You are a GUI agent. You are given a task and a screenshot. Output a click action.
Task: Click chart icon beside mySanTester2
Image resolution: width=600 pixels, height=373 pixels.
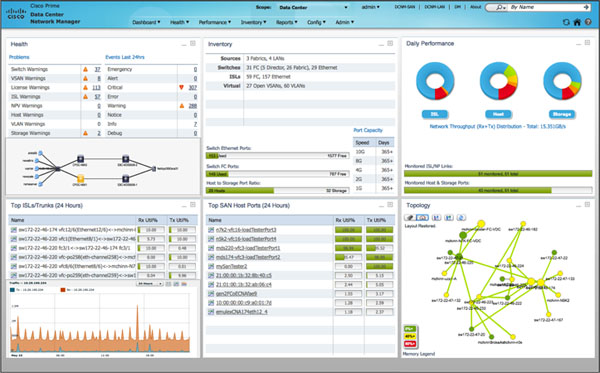click(211, 266)
